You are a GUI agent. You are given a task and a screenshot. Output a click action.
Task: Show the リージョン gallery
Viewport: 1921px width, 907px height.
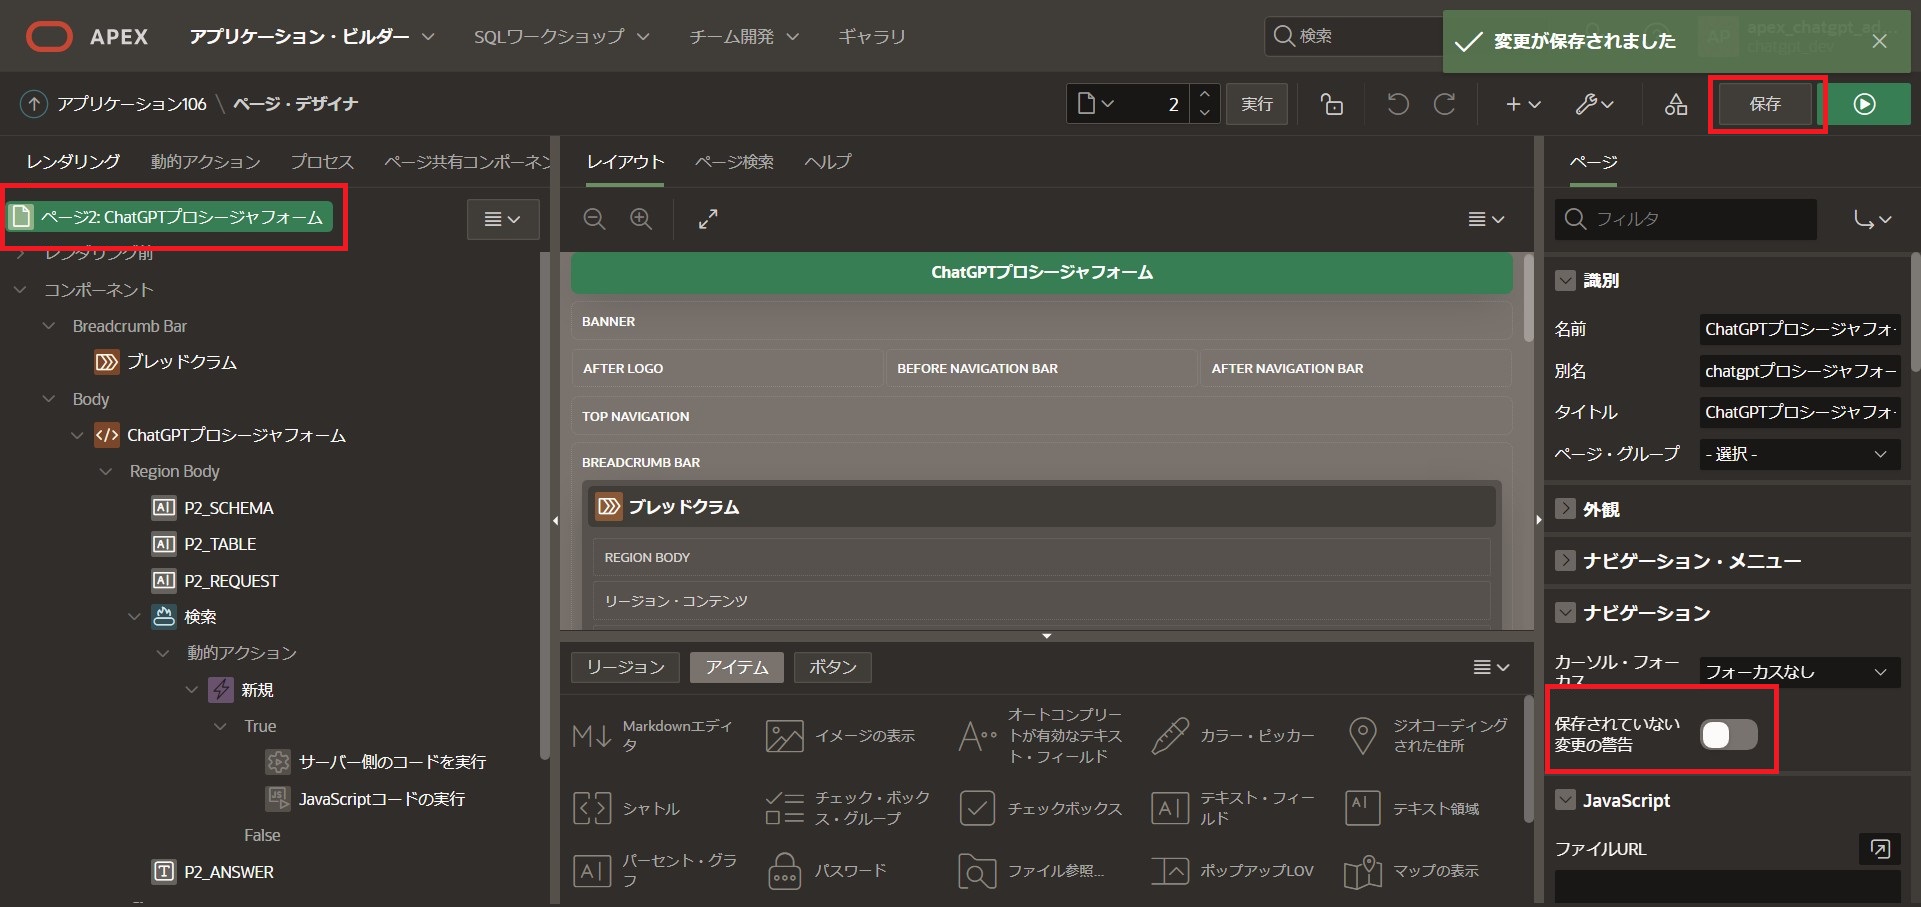point(625,667)
